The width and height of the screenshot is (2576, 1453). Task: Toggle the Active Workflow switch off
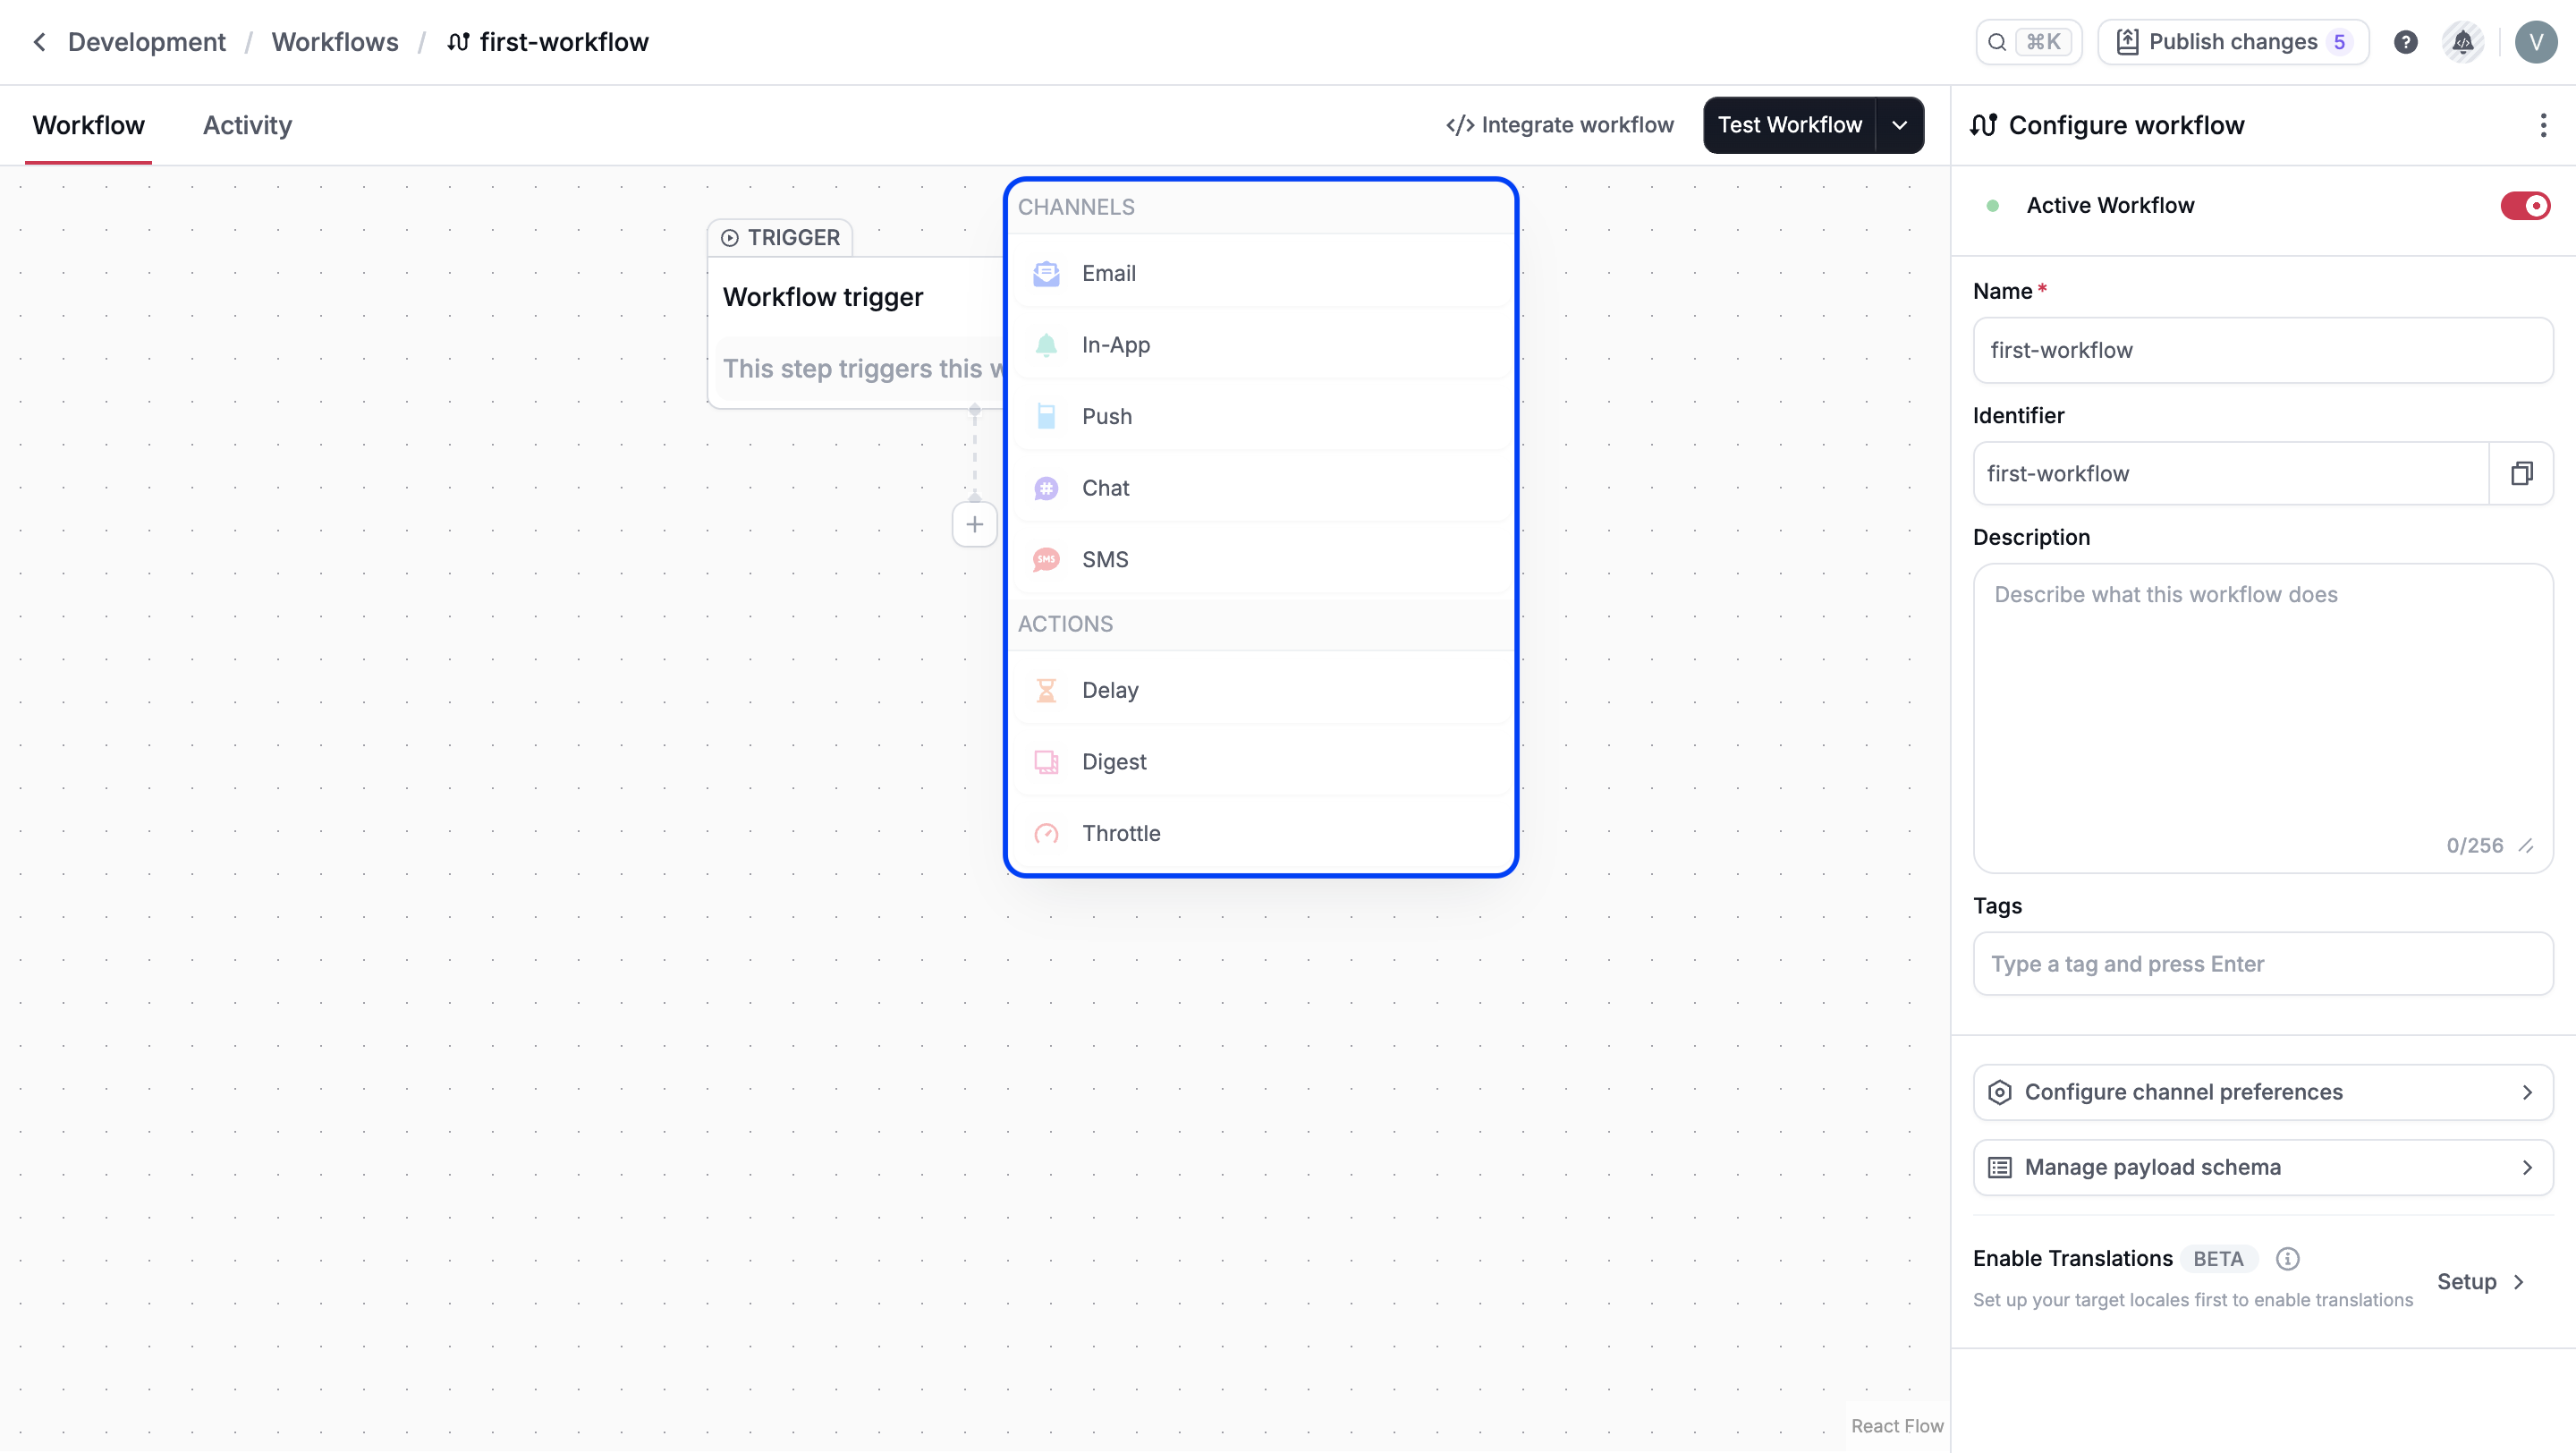[2524, 205]
